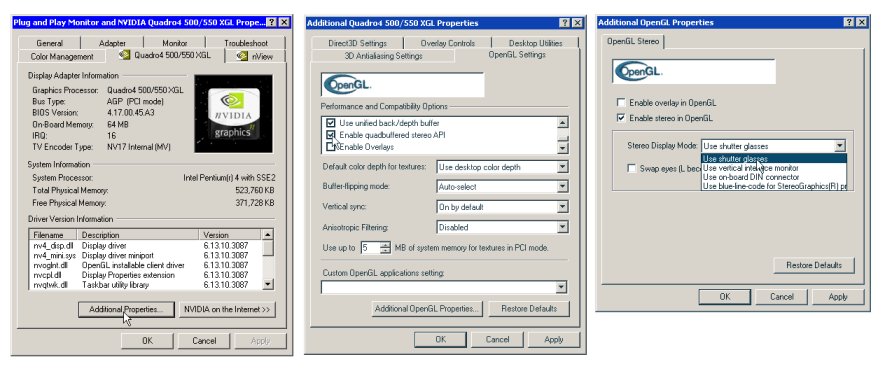Select Use vertical interlace monitor option

[x=774, y=168]
